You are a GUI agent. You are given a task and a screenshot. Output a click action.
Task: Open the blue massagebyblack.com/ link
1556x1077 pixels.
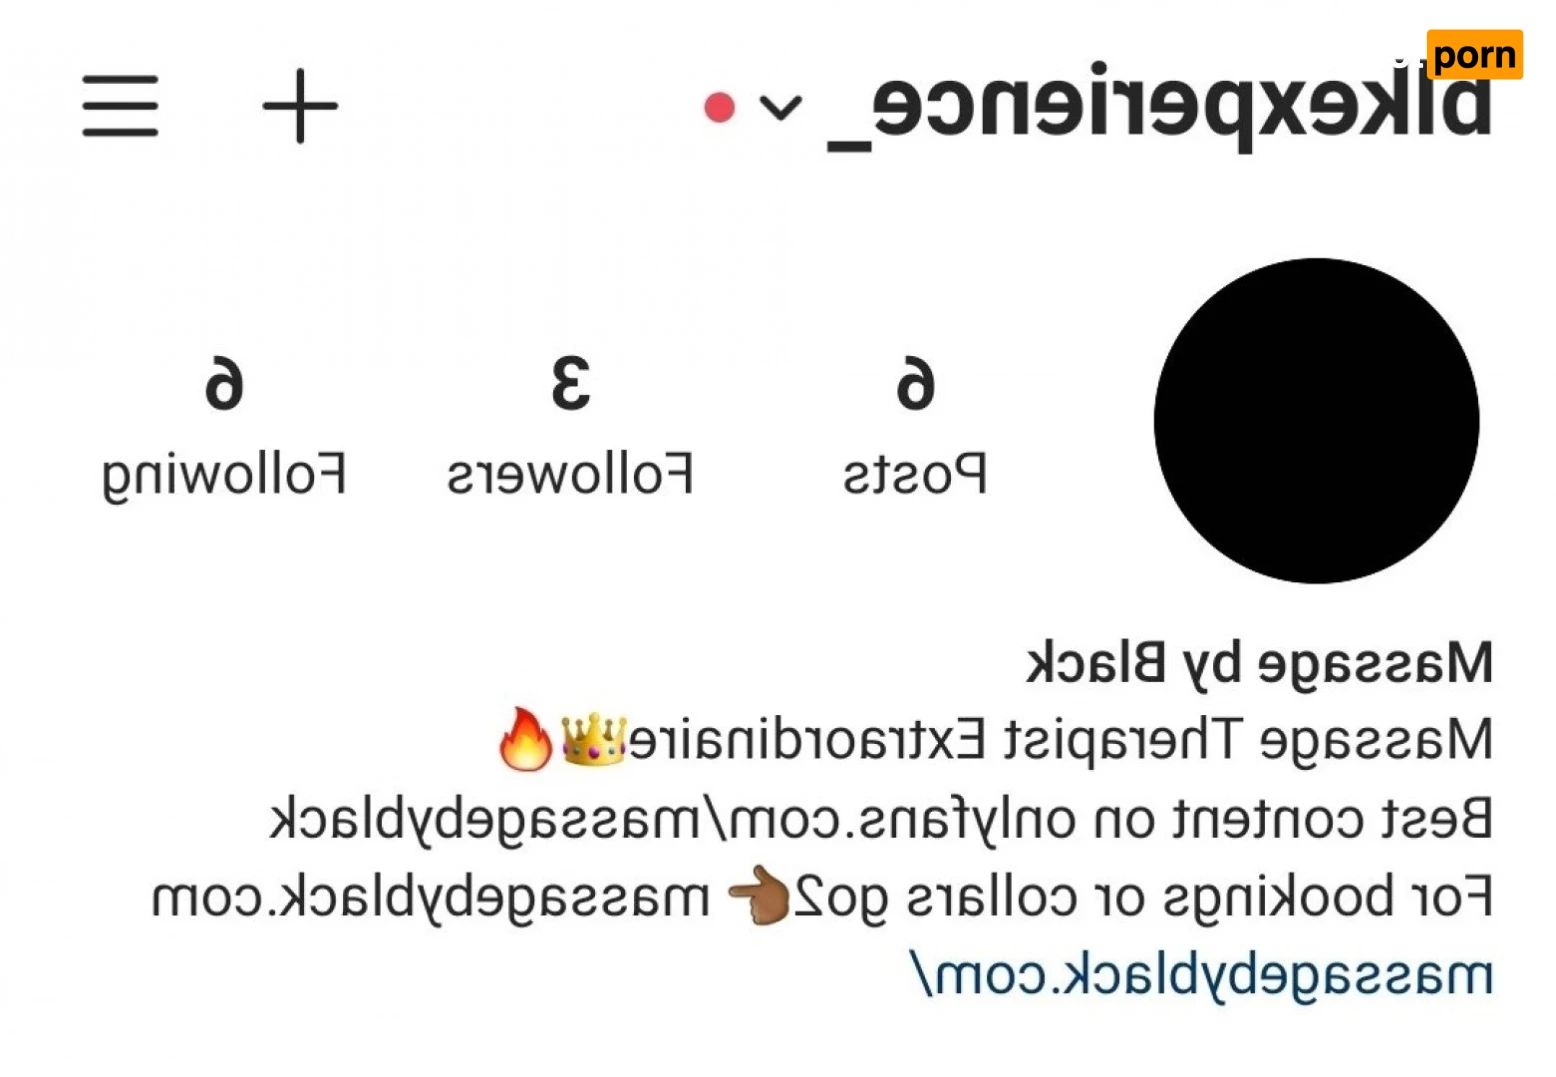(x=1201, y=974)
